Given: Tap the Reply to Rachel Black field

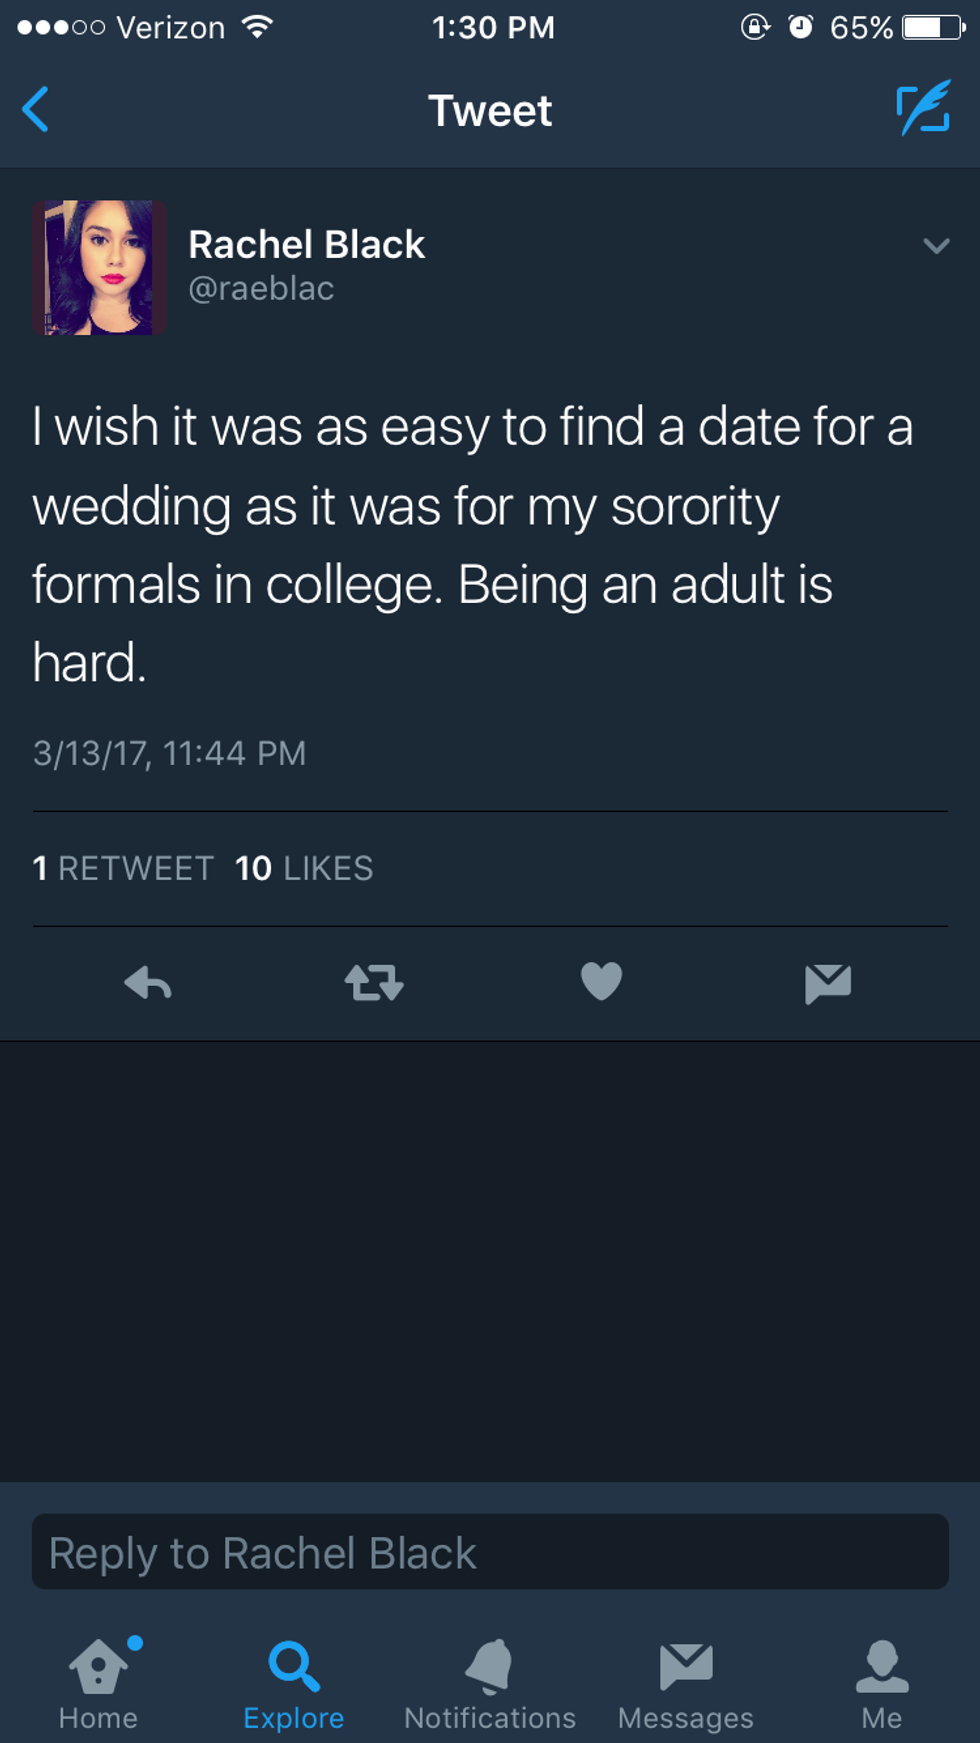Looking at the screenshot, I should click(490, 1552).
